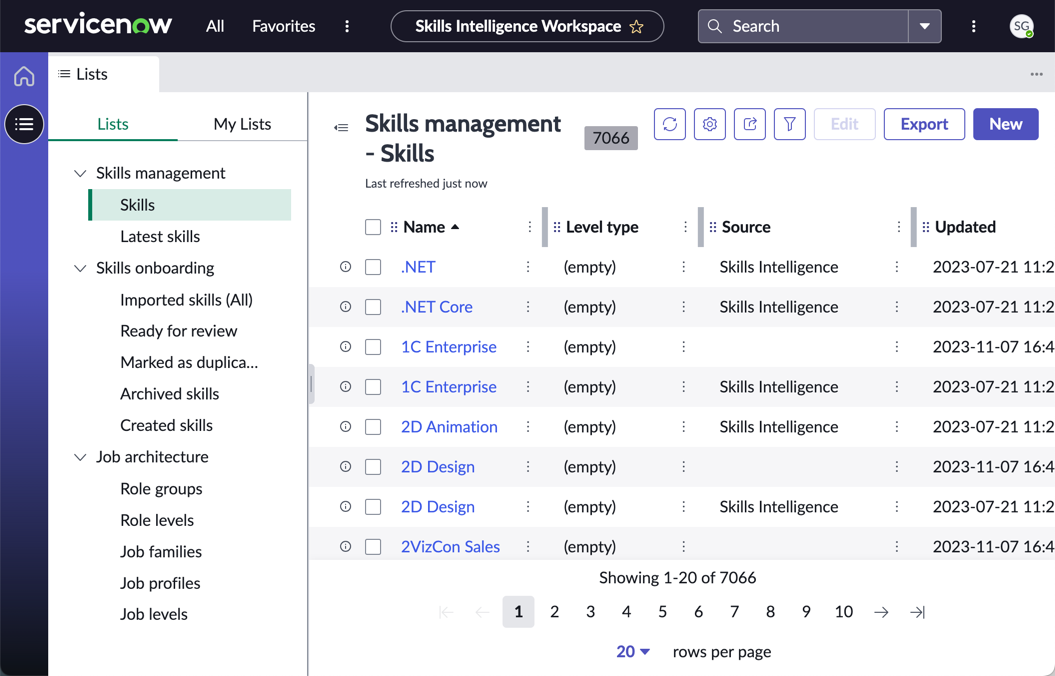Open the 2VizCon Sales skill link
The height and width of the screenshot is (676, 1055).
pyautogui.click(x=450, y=547)
